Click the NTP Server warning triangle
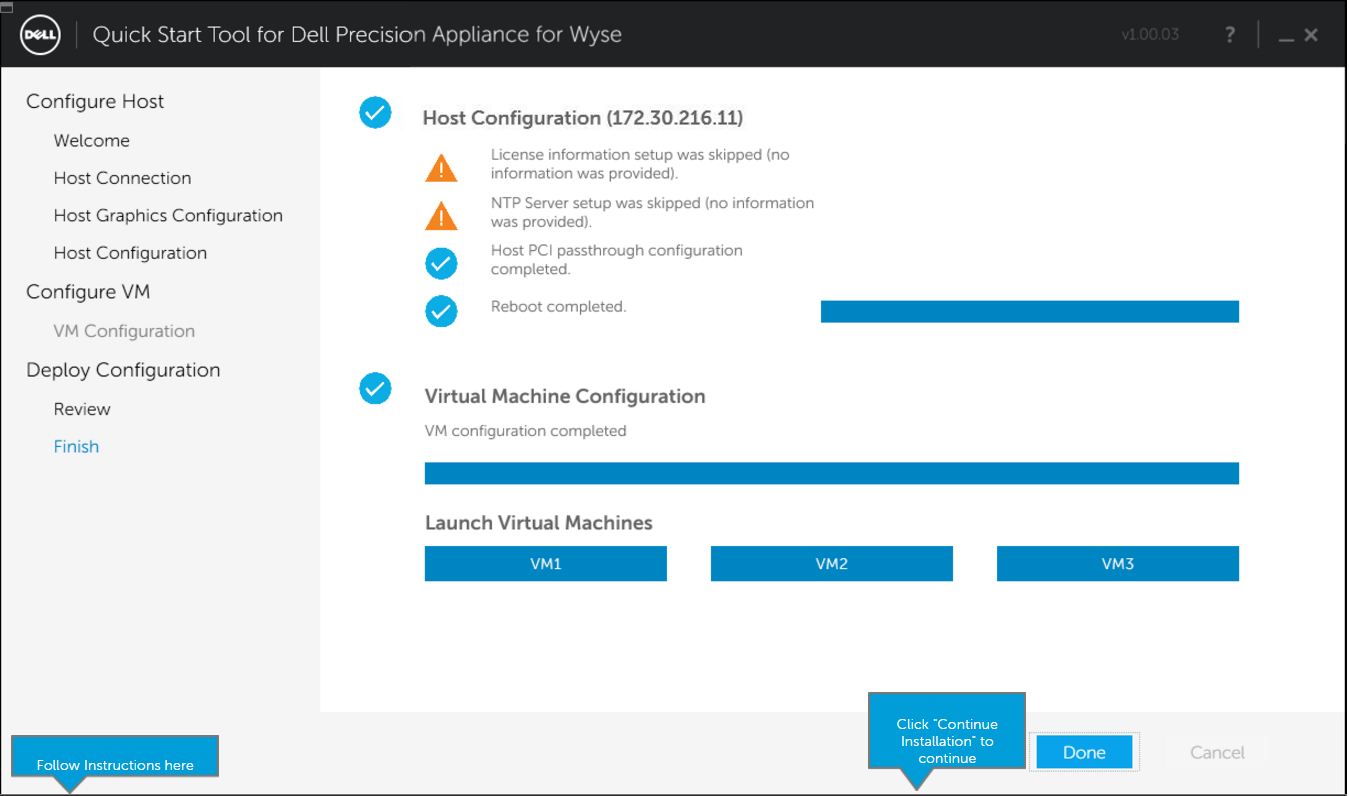This screenshot has height=796, width=1349. (x=441, y=215)
